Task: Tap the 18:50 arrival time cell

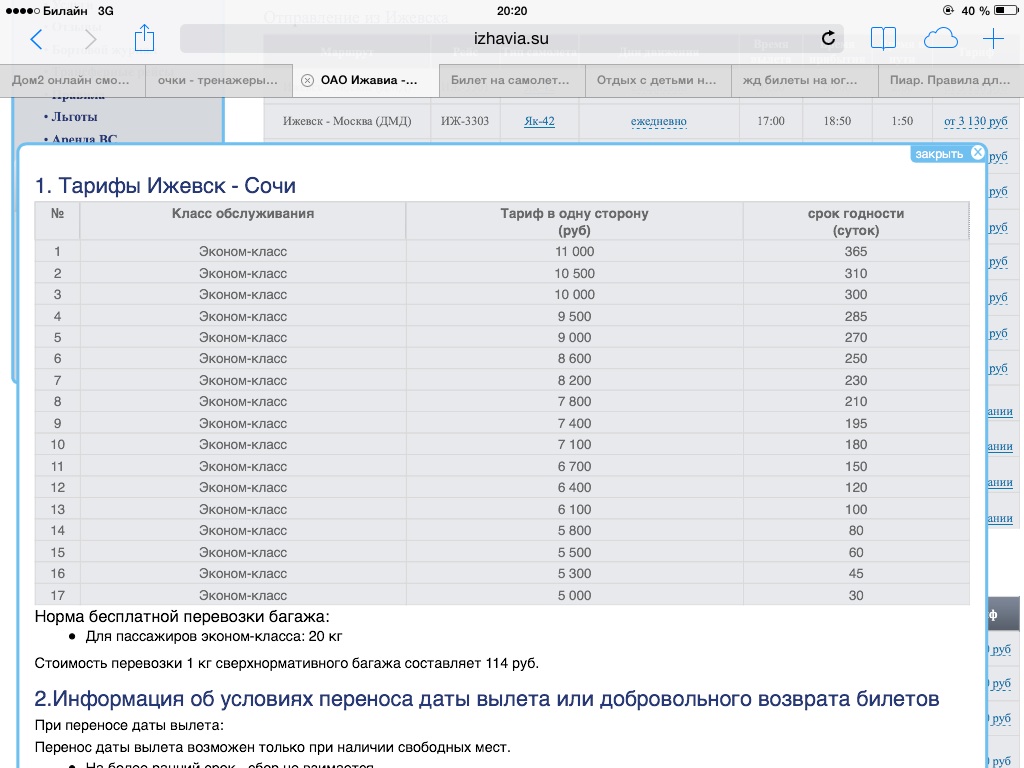Action: (837, 121)
